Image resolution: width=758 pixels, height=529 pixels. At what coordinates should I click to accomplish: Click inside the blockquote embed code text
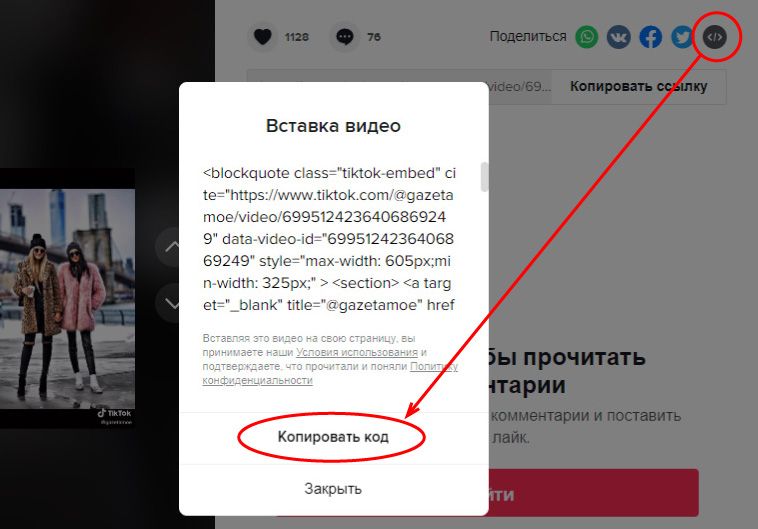(x=329, y=239)
